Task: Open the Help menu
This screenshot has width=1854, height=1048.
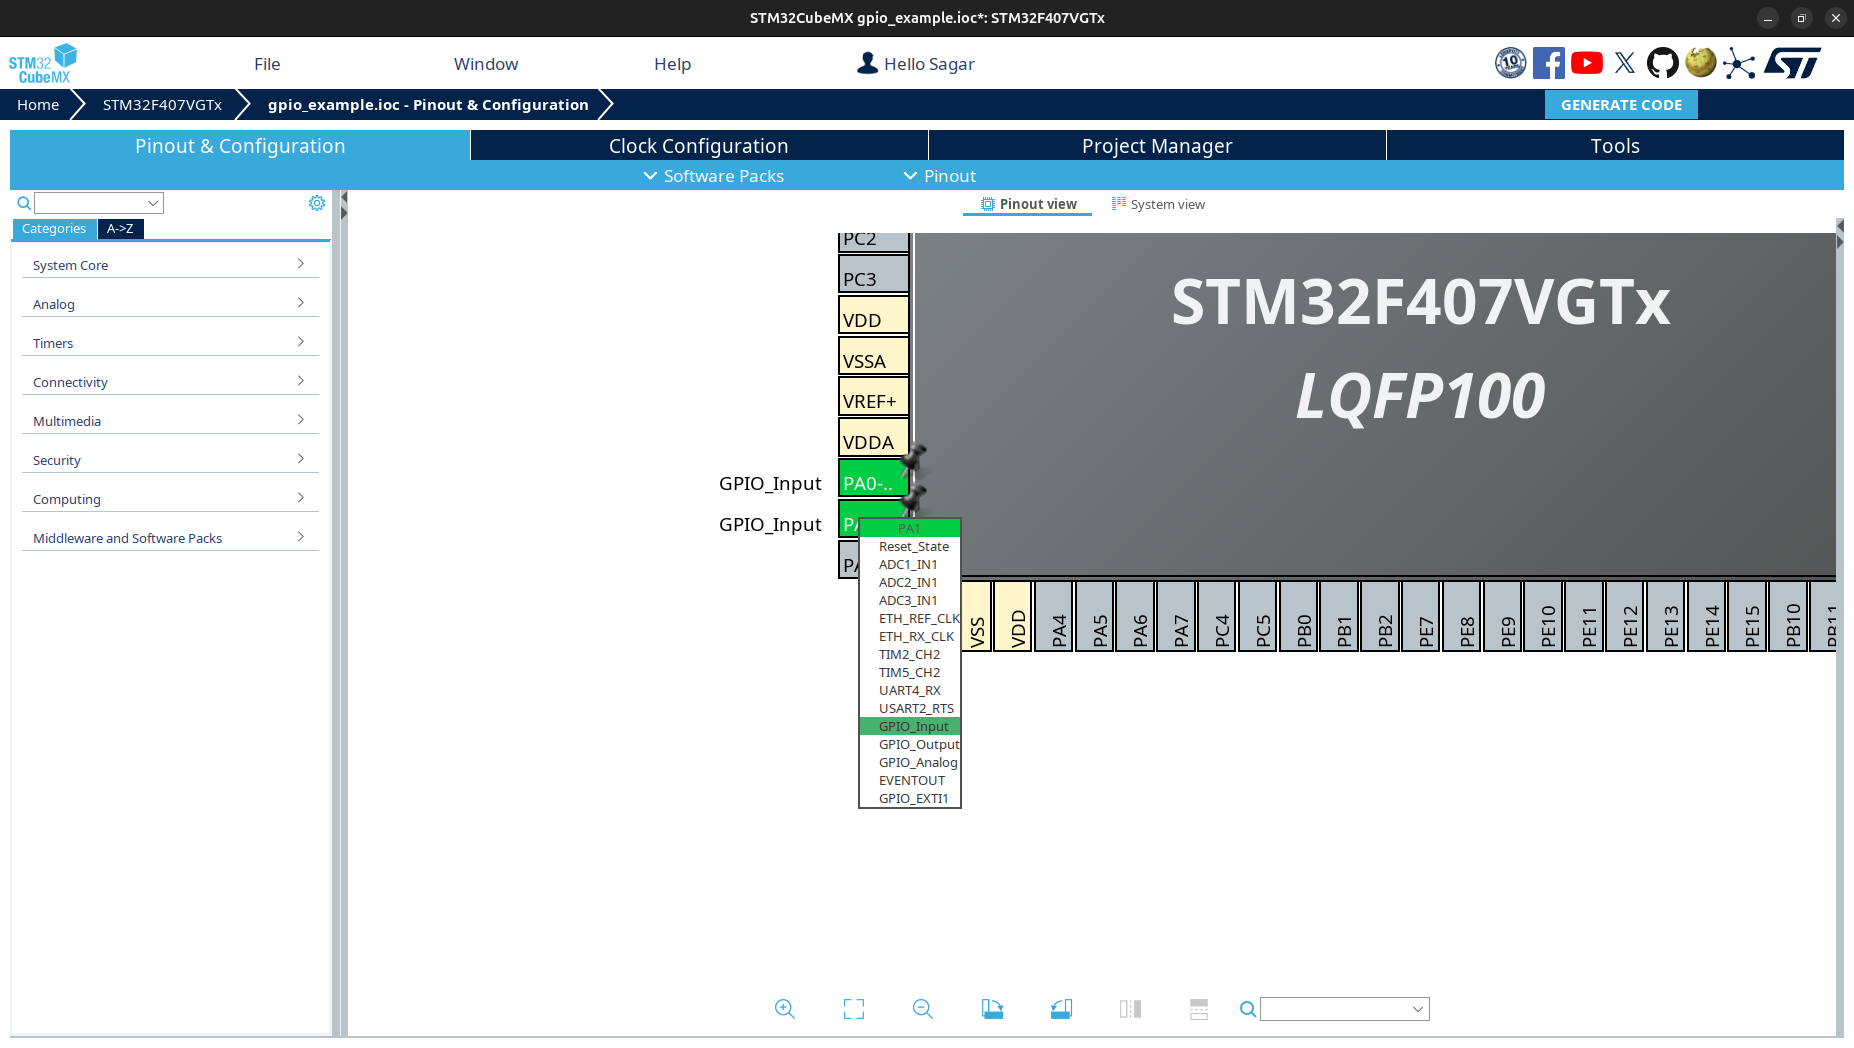Action: point(673,64)
